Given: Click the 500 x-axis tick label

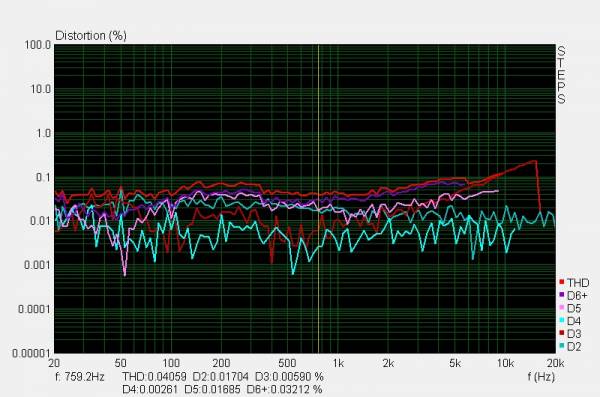Looking at the screenshot, I should tap(287, 363).
